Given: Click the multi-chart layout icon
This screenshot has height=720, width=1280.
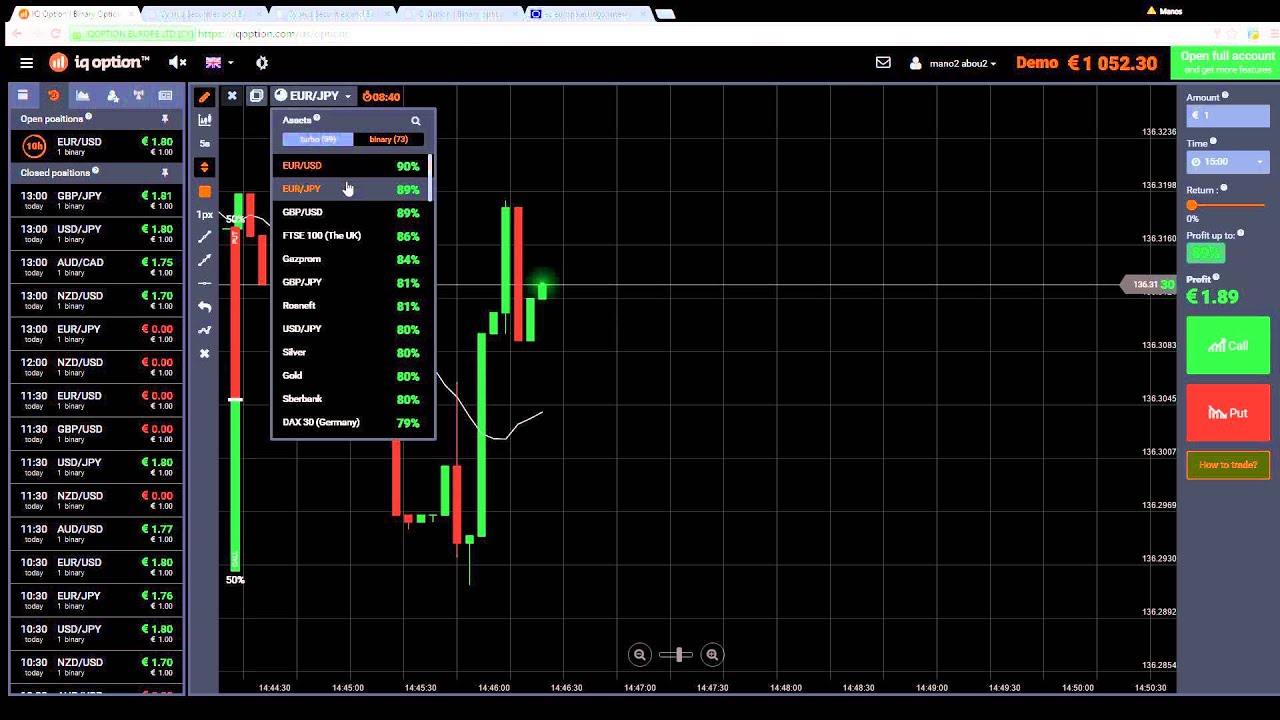Looking at the screenshot, I should coord(257,96).
